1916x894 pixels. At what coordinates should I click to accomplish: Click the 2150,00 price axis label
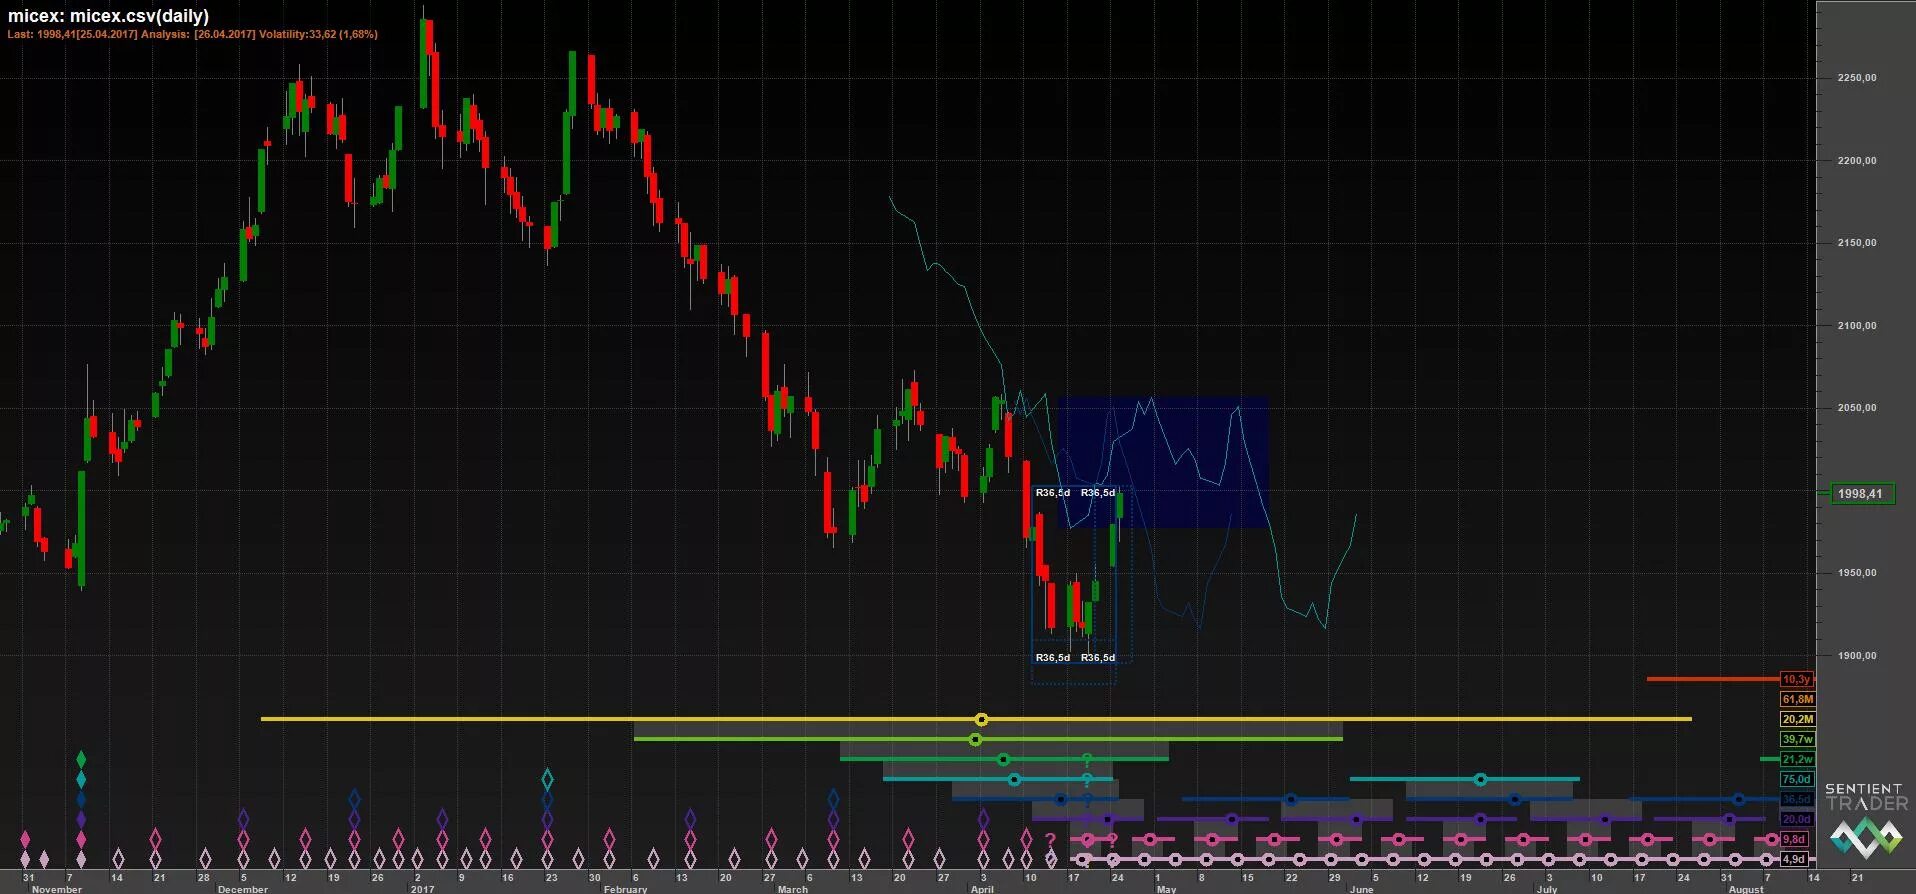(1856, 243)
